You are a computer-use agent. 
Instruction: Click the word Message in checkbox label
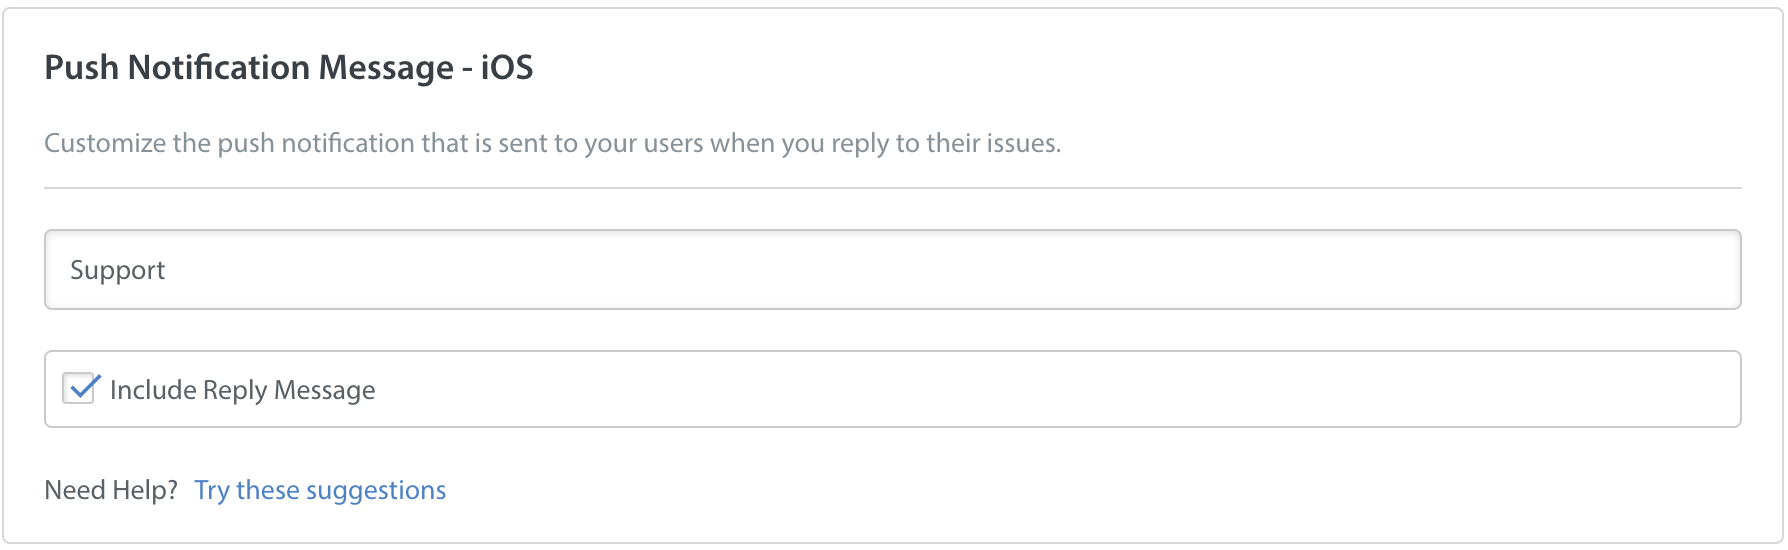(325, 390)
